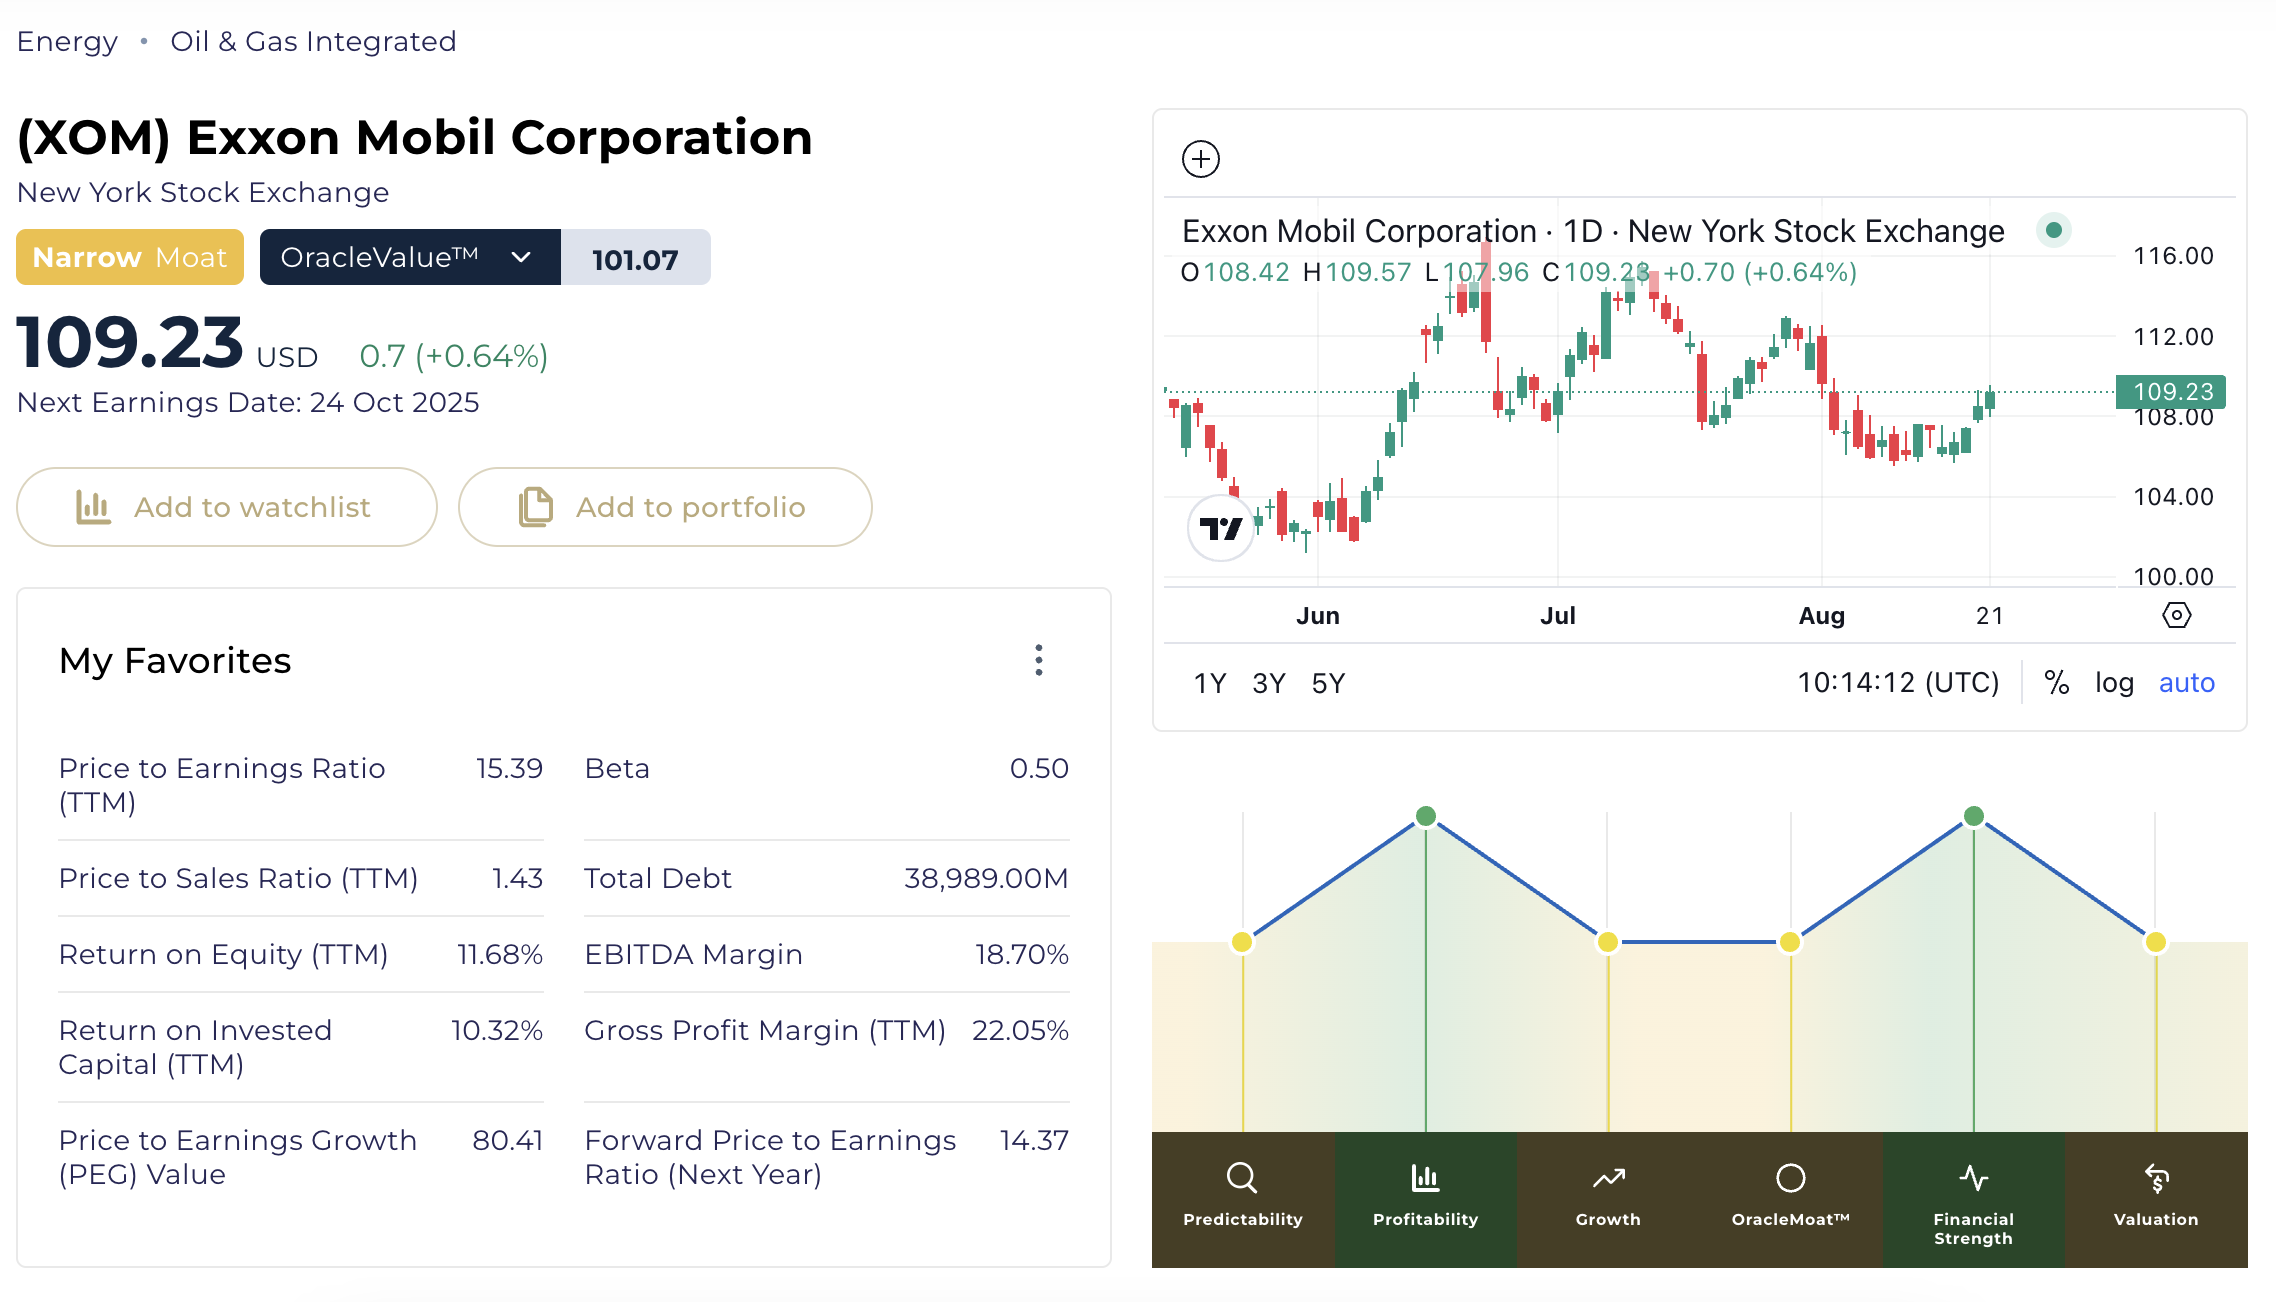
Task: Click the 116.00 price axis label
Action: click(x=2173, y=256)
